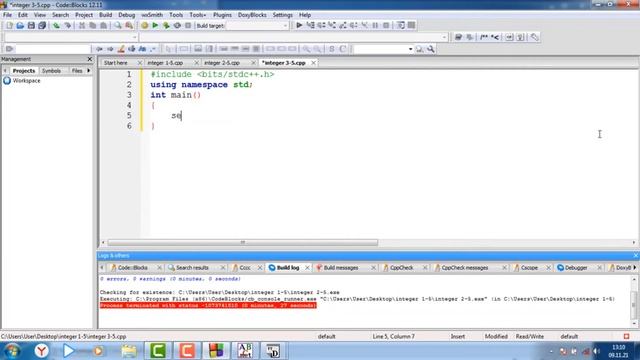The width and height of the screenshot is (640, 360).
Task: Open the file explorer taskbar icon
Action: tap(129, 351)
